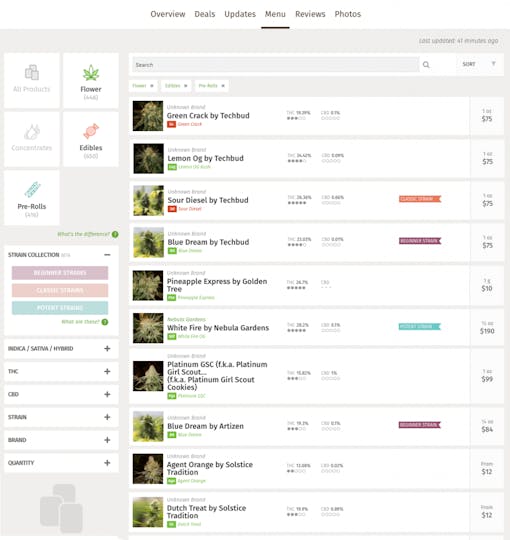
Task: Open the Sort dropdown
Action: click(479, 64)
